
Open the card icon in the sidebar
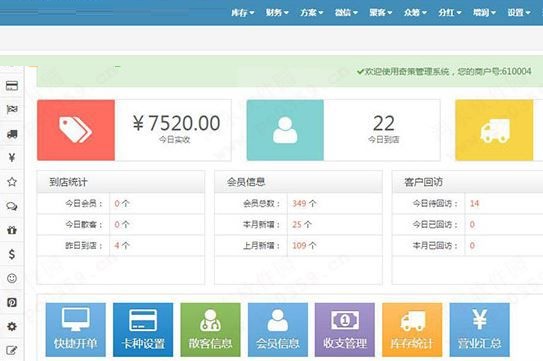12,86
